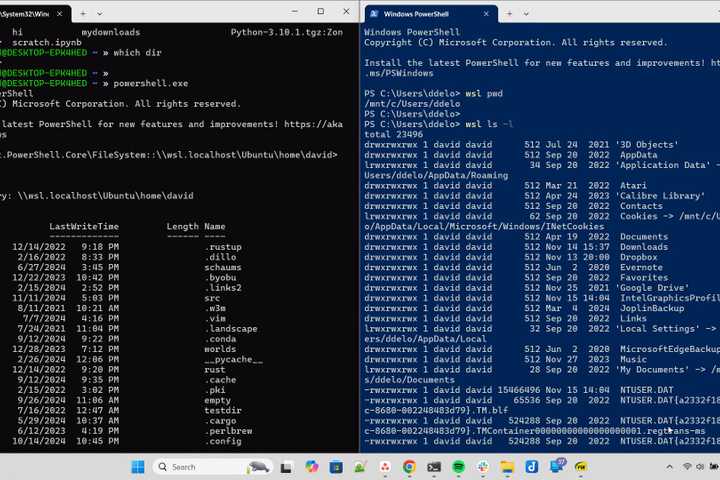Screen dimensions: 720x480
Task: Click the 'which dir' command line
Action: pos(137,53)
